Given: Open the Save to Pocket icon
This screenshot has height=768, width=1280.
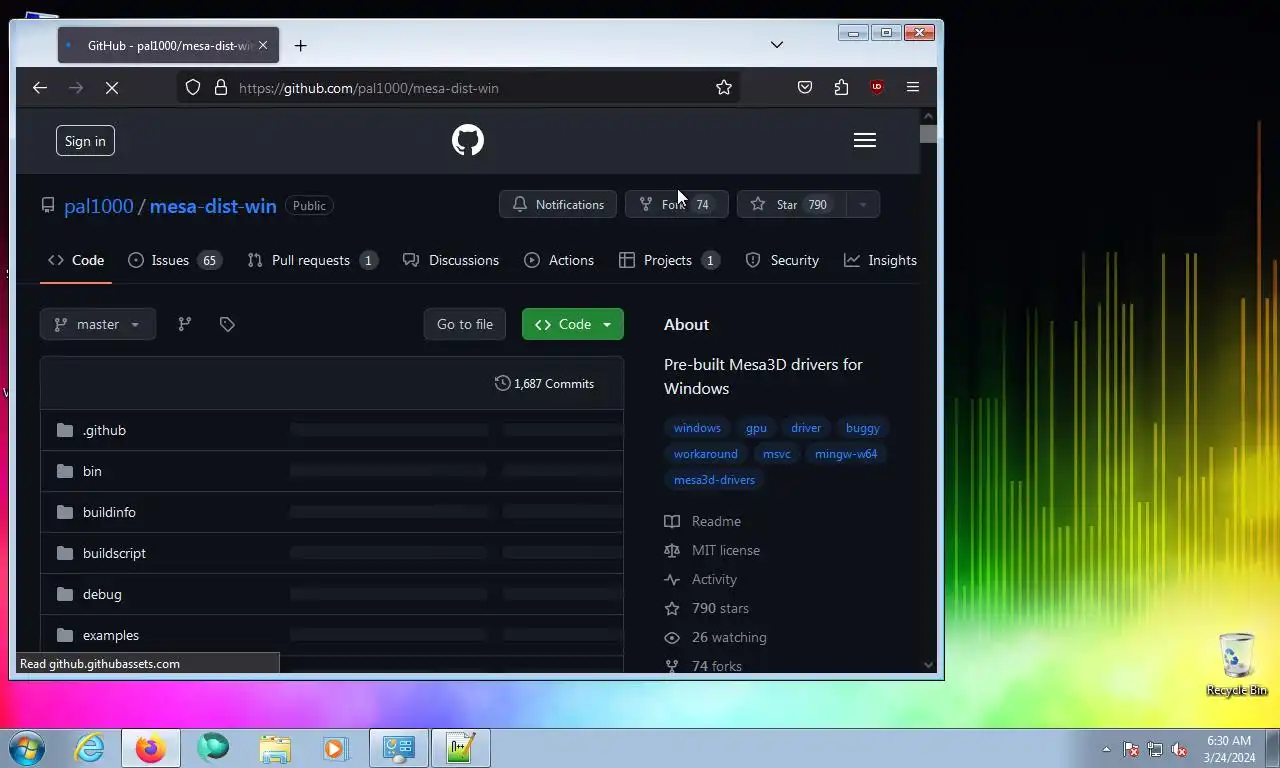Looking at the screenshot, I should tap(805, 88).
